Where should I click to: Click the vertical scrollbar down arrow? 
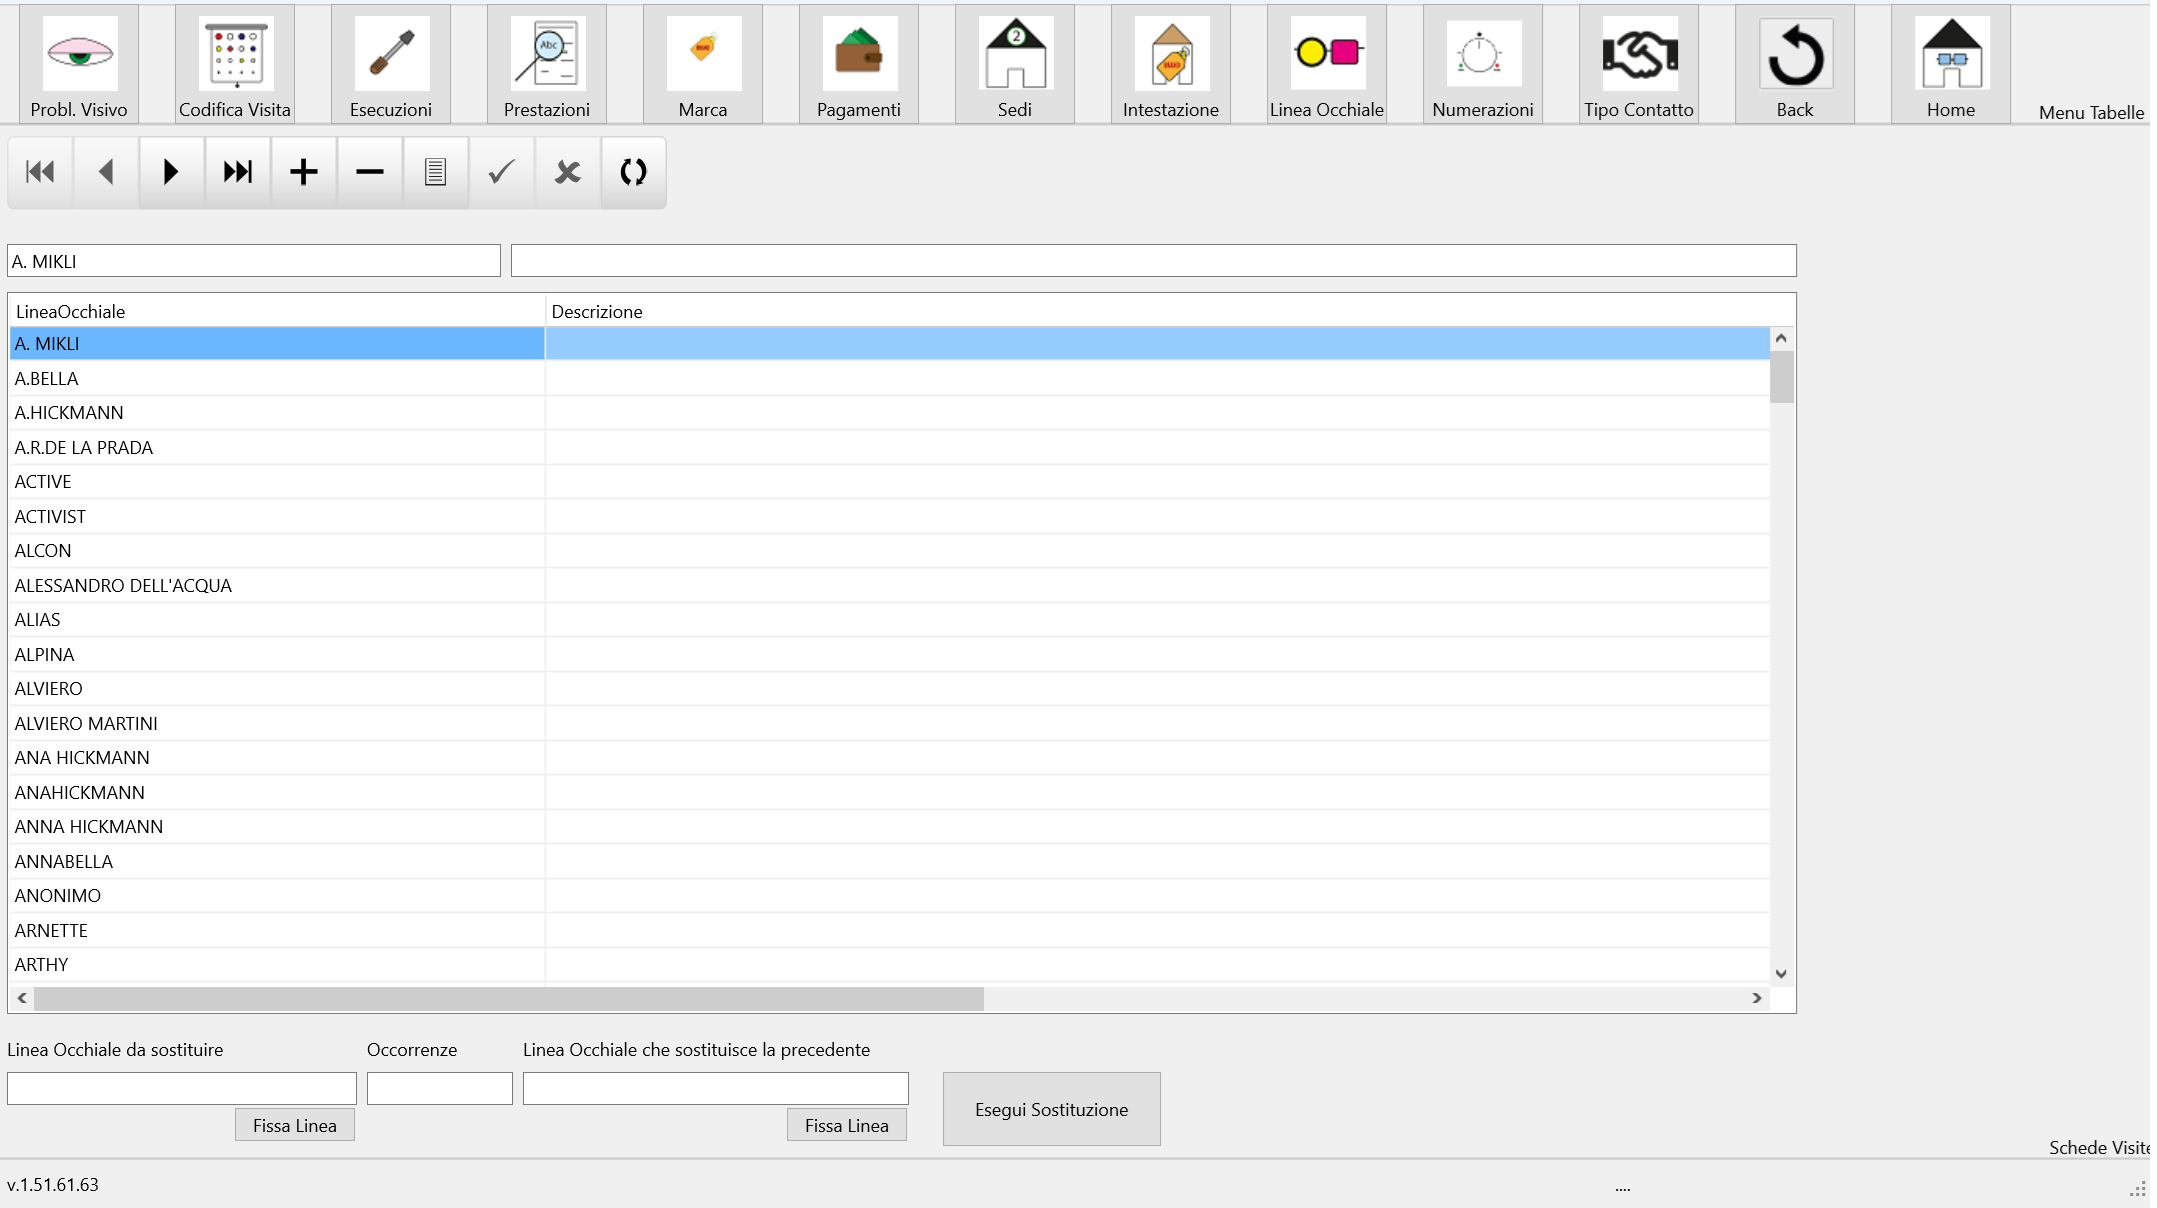pyautogui.click(x=1781, y=973)
